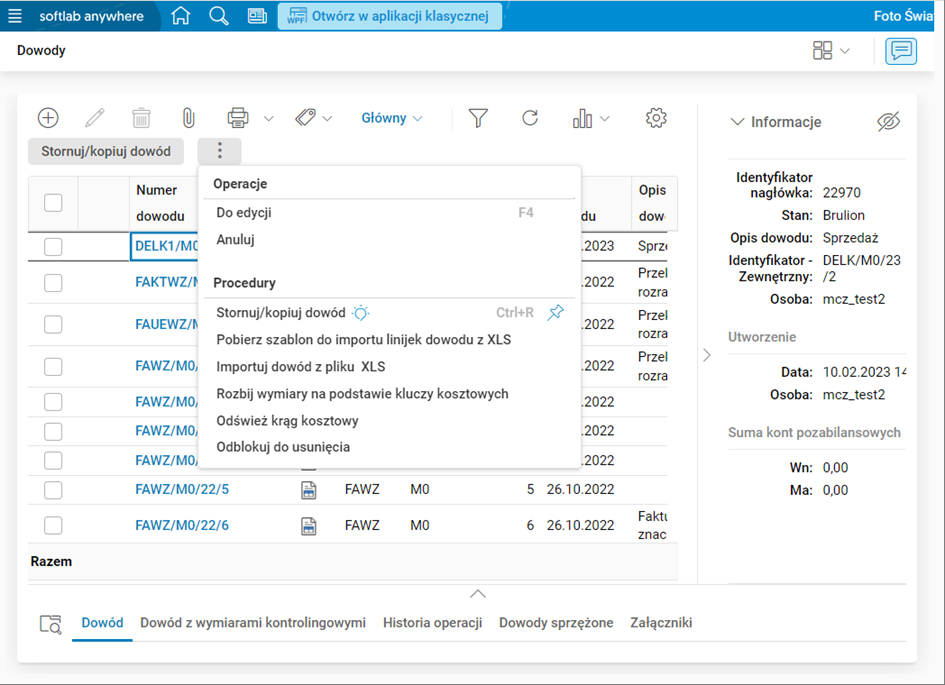Open document link starting with FAKTWZ

tap(166, 282)
